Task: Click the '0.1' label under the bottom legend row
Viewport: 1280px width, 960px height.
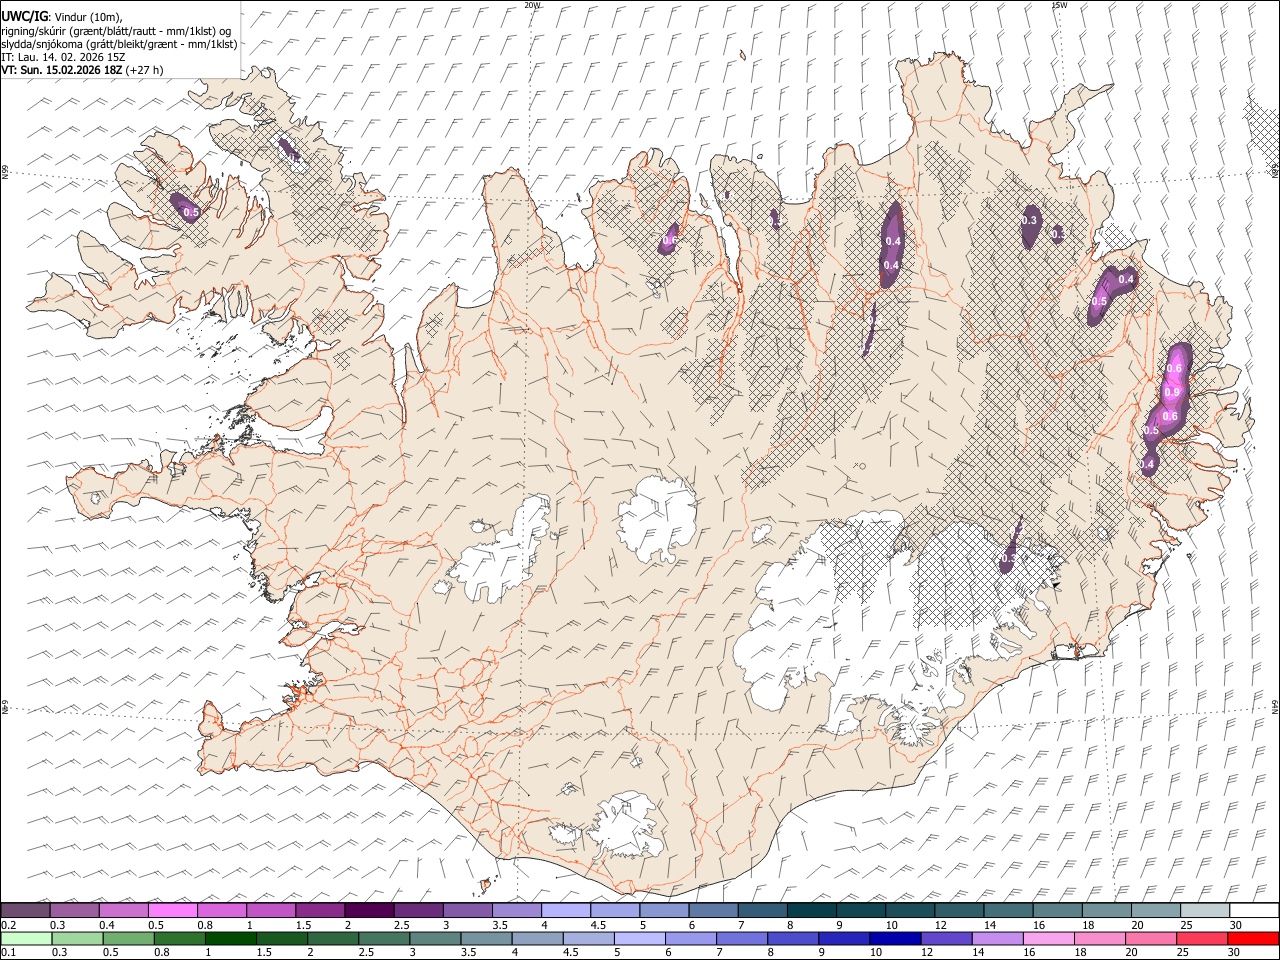Action: tap(9, 953)
